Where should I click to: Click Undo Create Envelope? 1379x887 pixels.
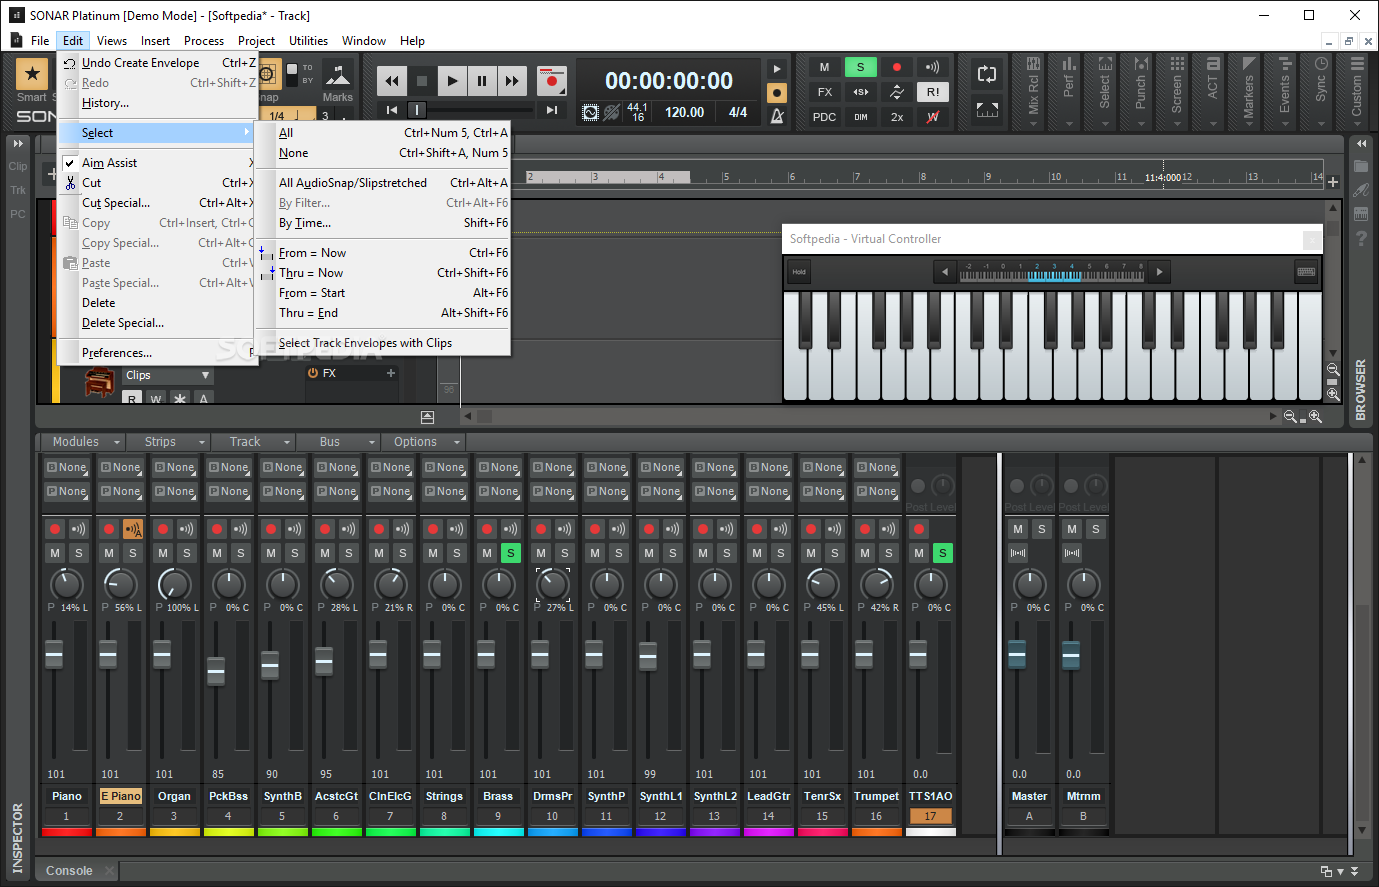tap(157, 63)
